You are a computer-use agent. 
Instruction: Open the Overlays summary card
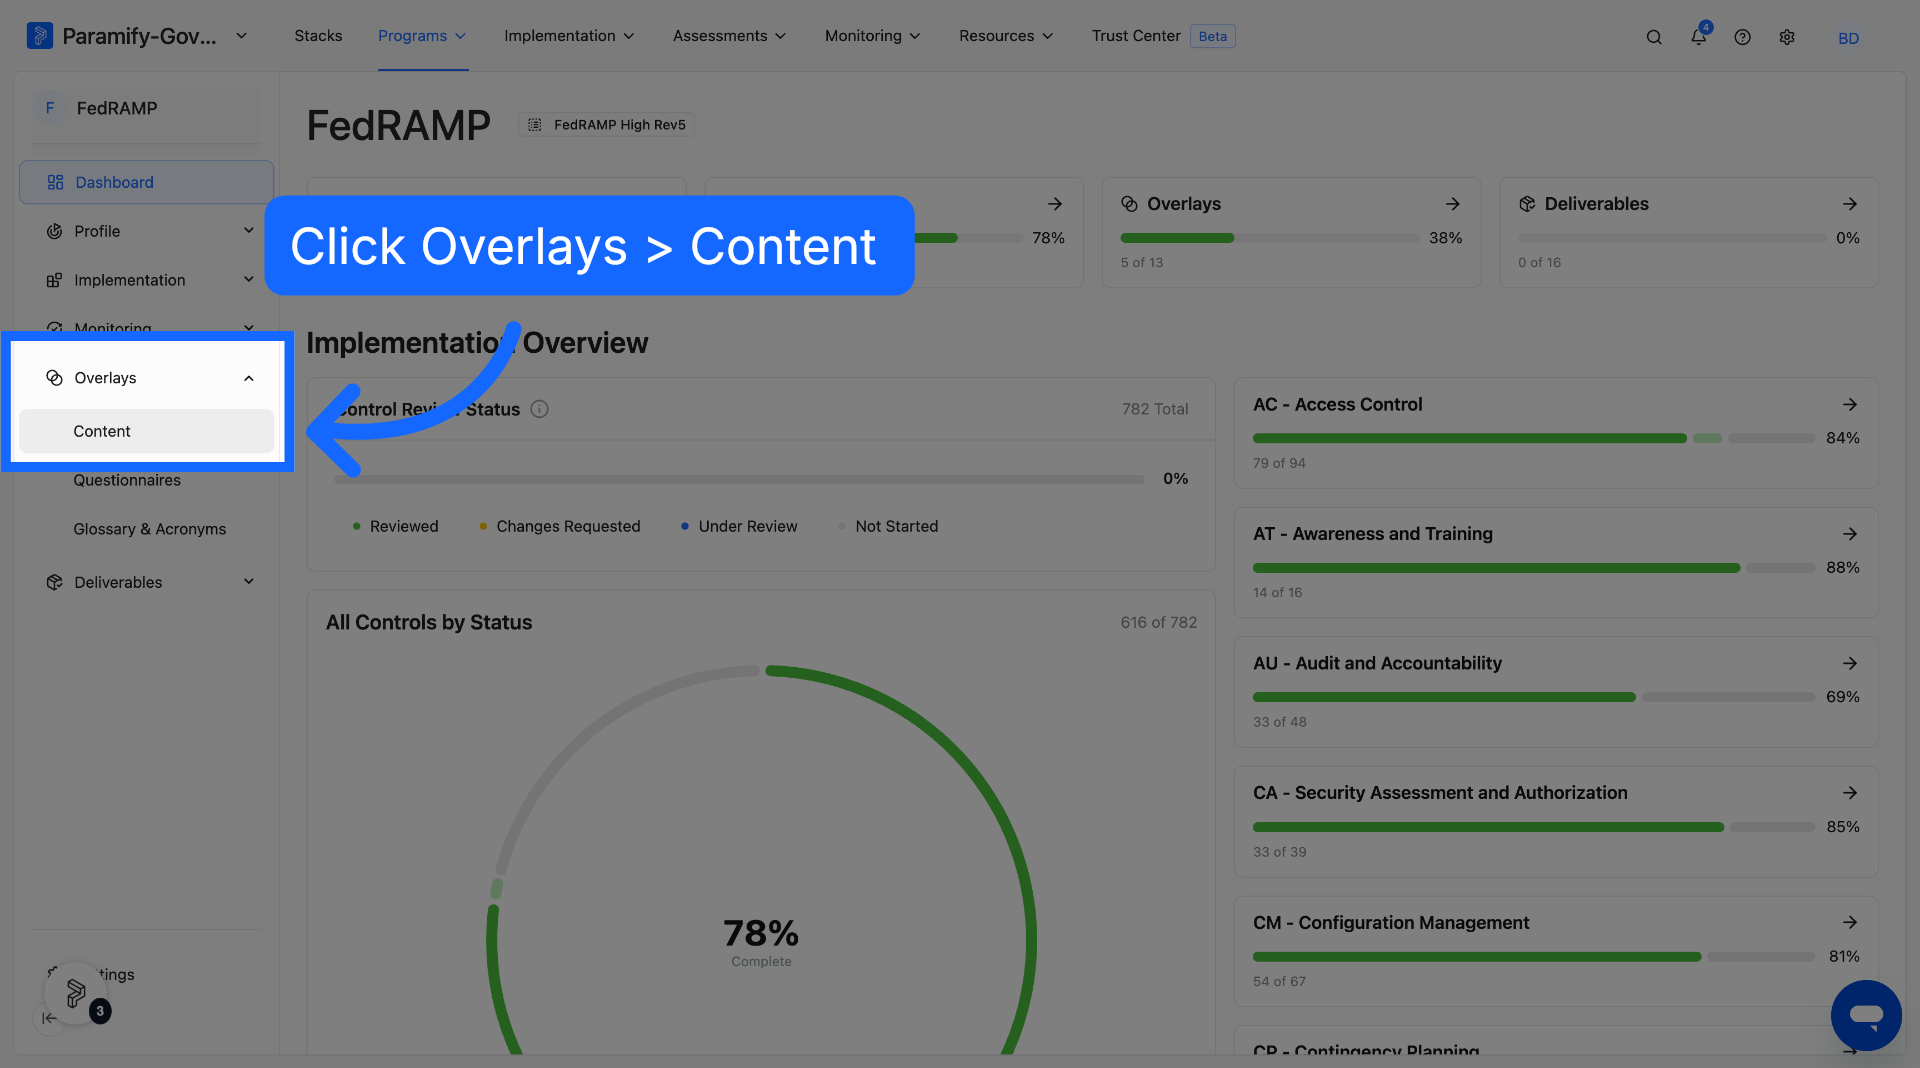click(x=1291, y=233)
